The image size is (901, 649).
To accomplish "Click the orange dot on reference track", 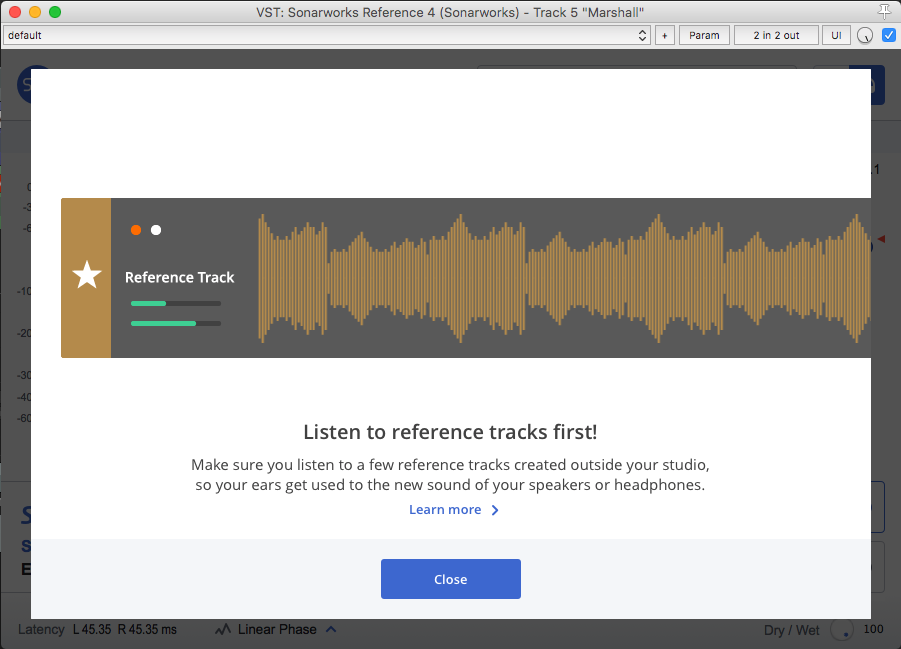I will pos(136,230).
